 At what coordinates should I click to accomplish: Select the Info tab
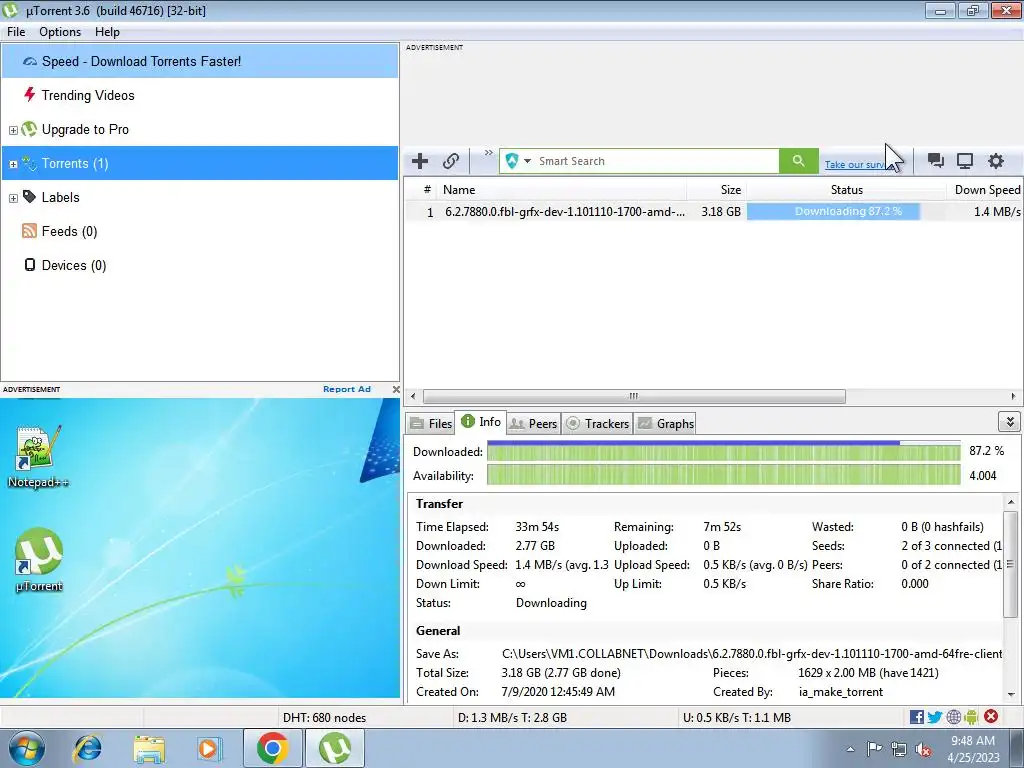click(481, 422)
